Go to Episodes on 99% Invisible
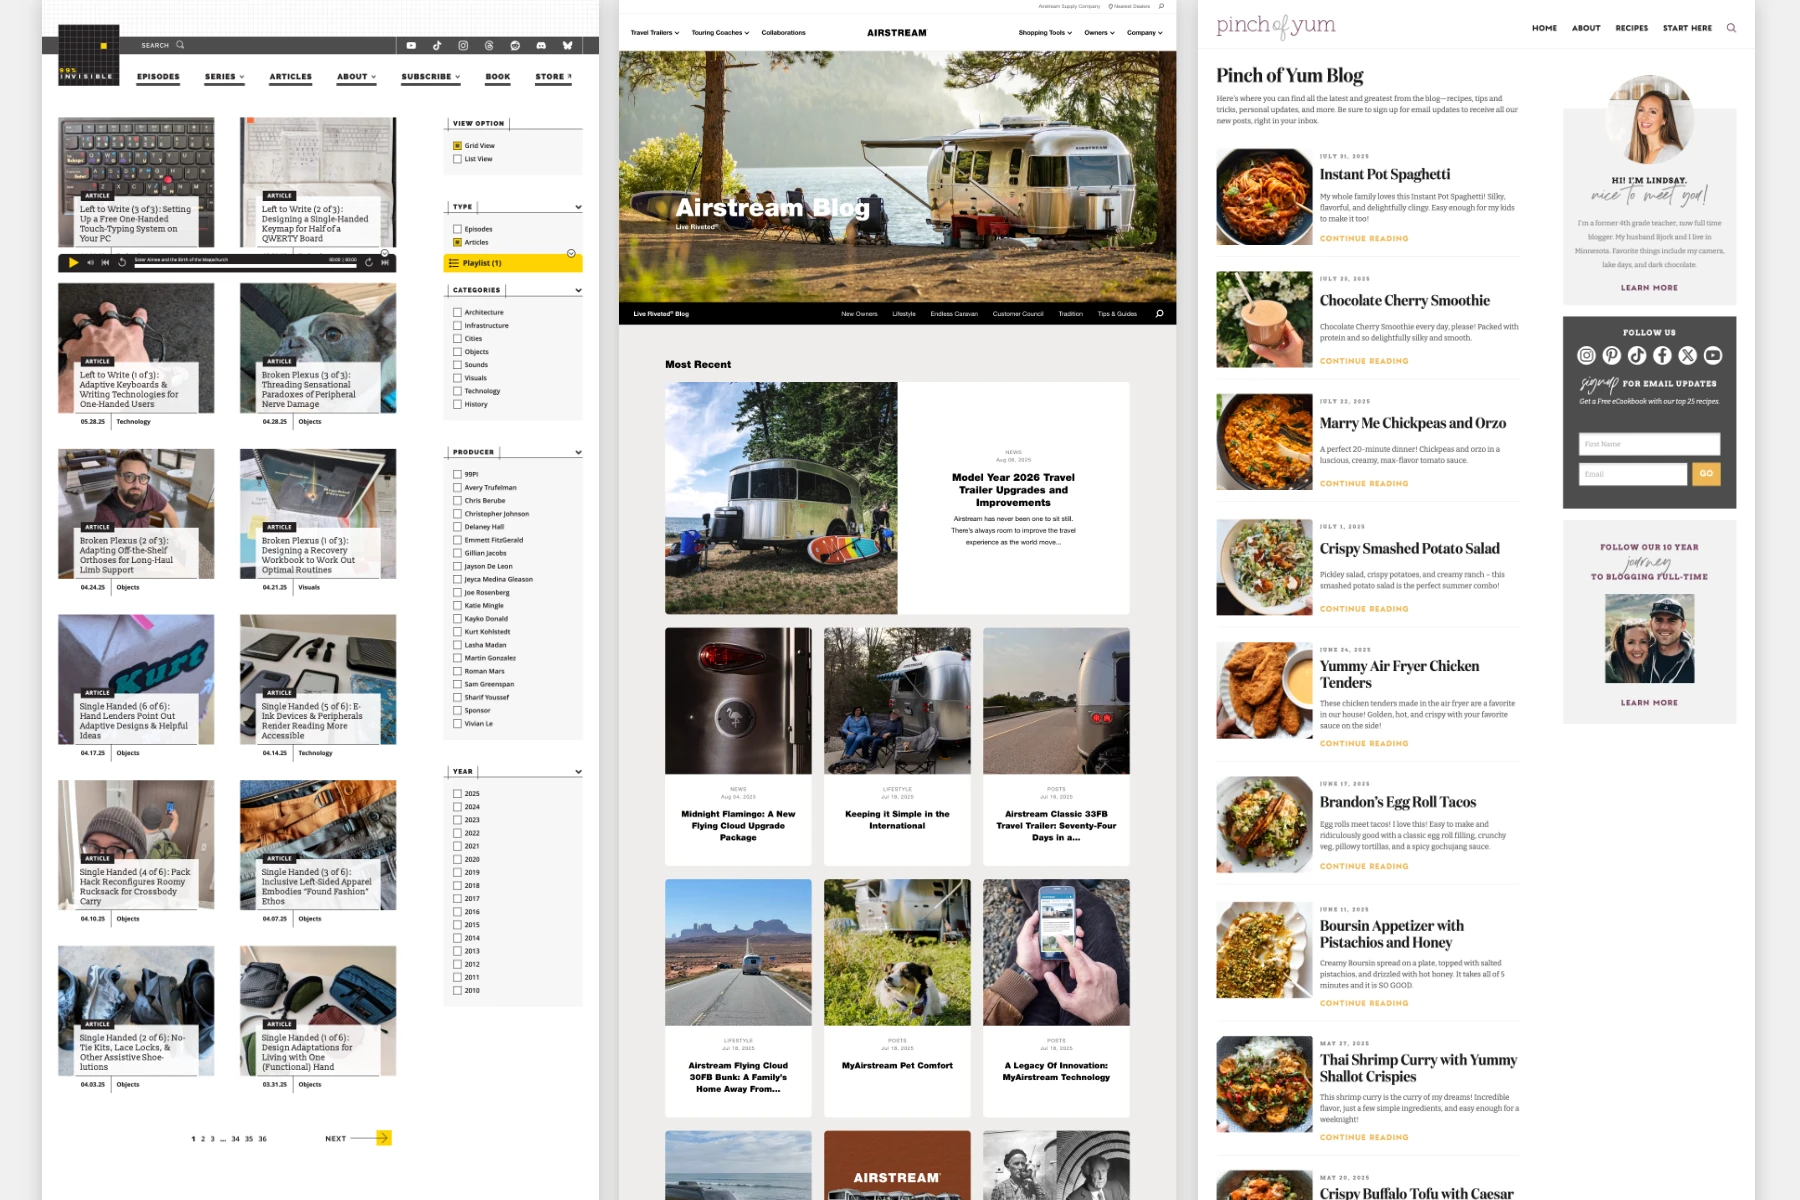The image size is (1800, 1200). 158,77
